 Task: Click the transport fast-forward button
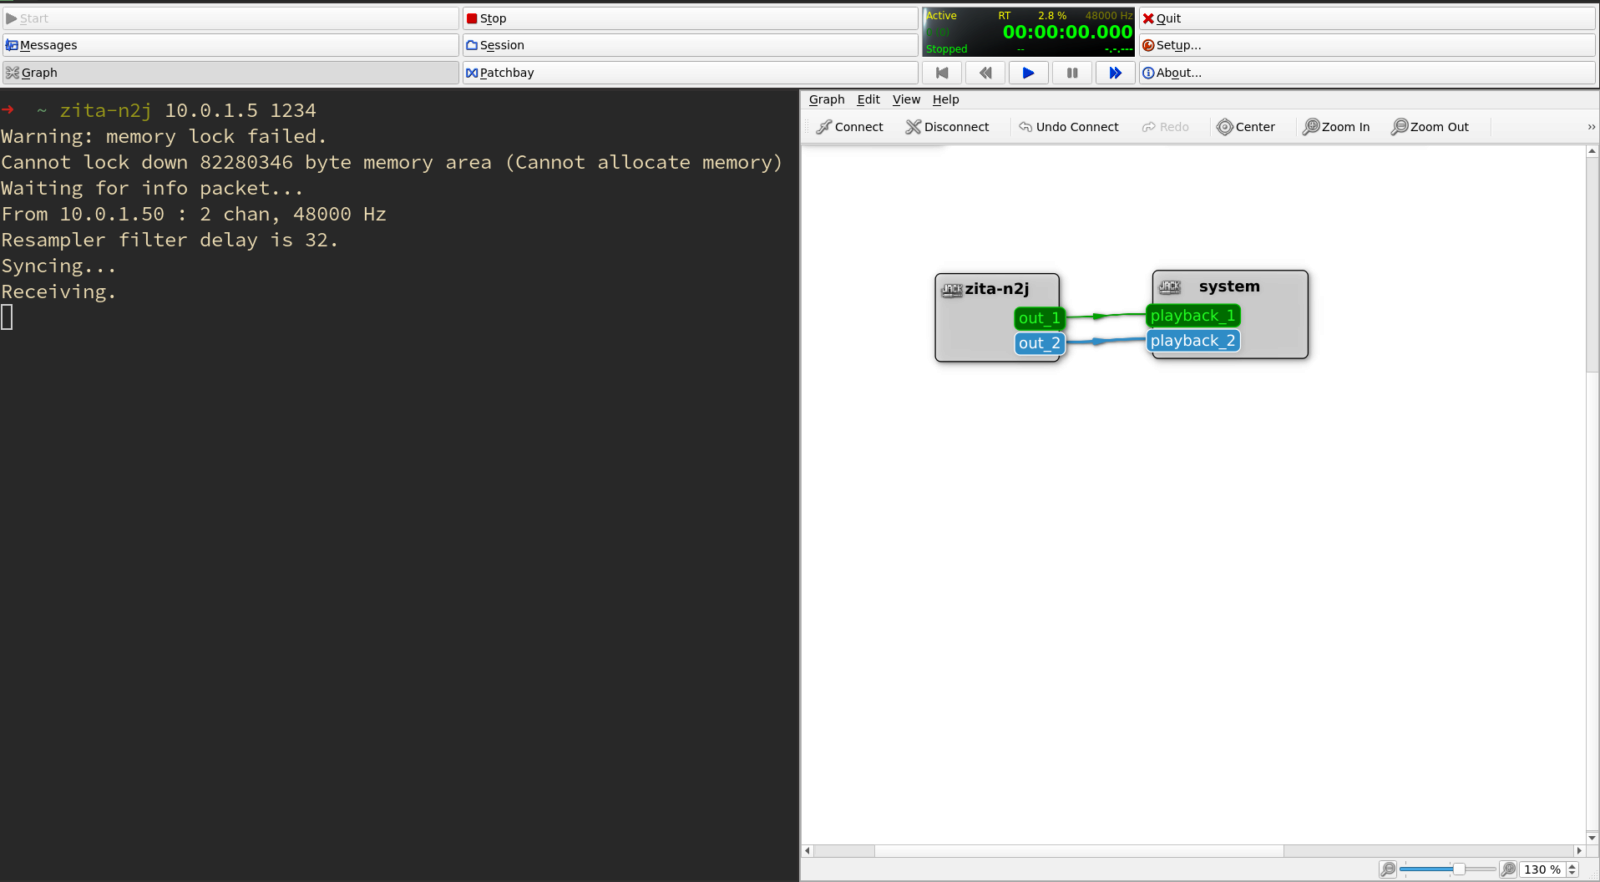(1115, 72)
